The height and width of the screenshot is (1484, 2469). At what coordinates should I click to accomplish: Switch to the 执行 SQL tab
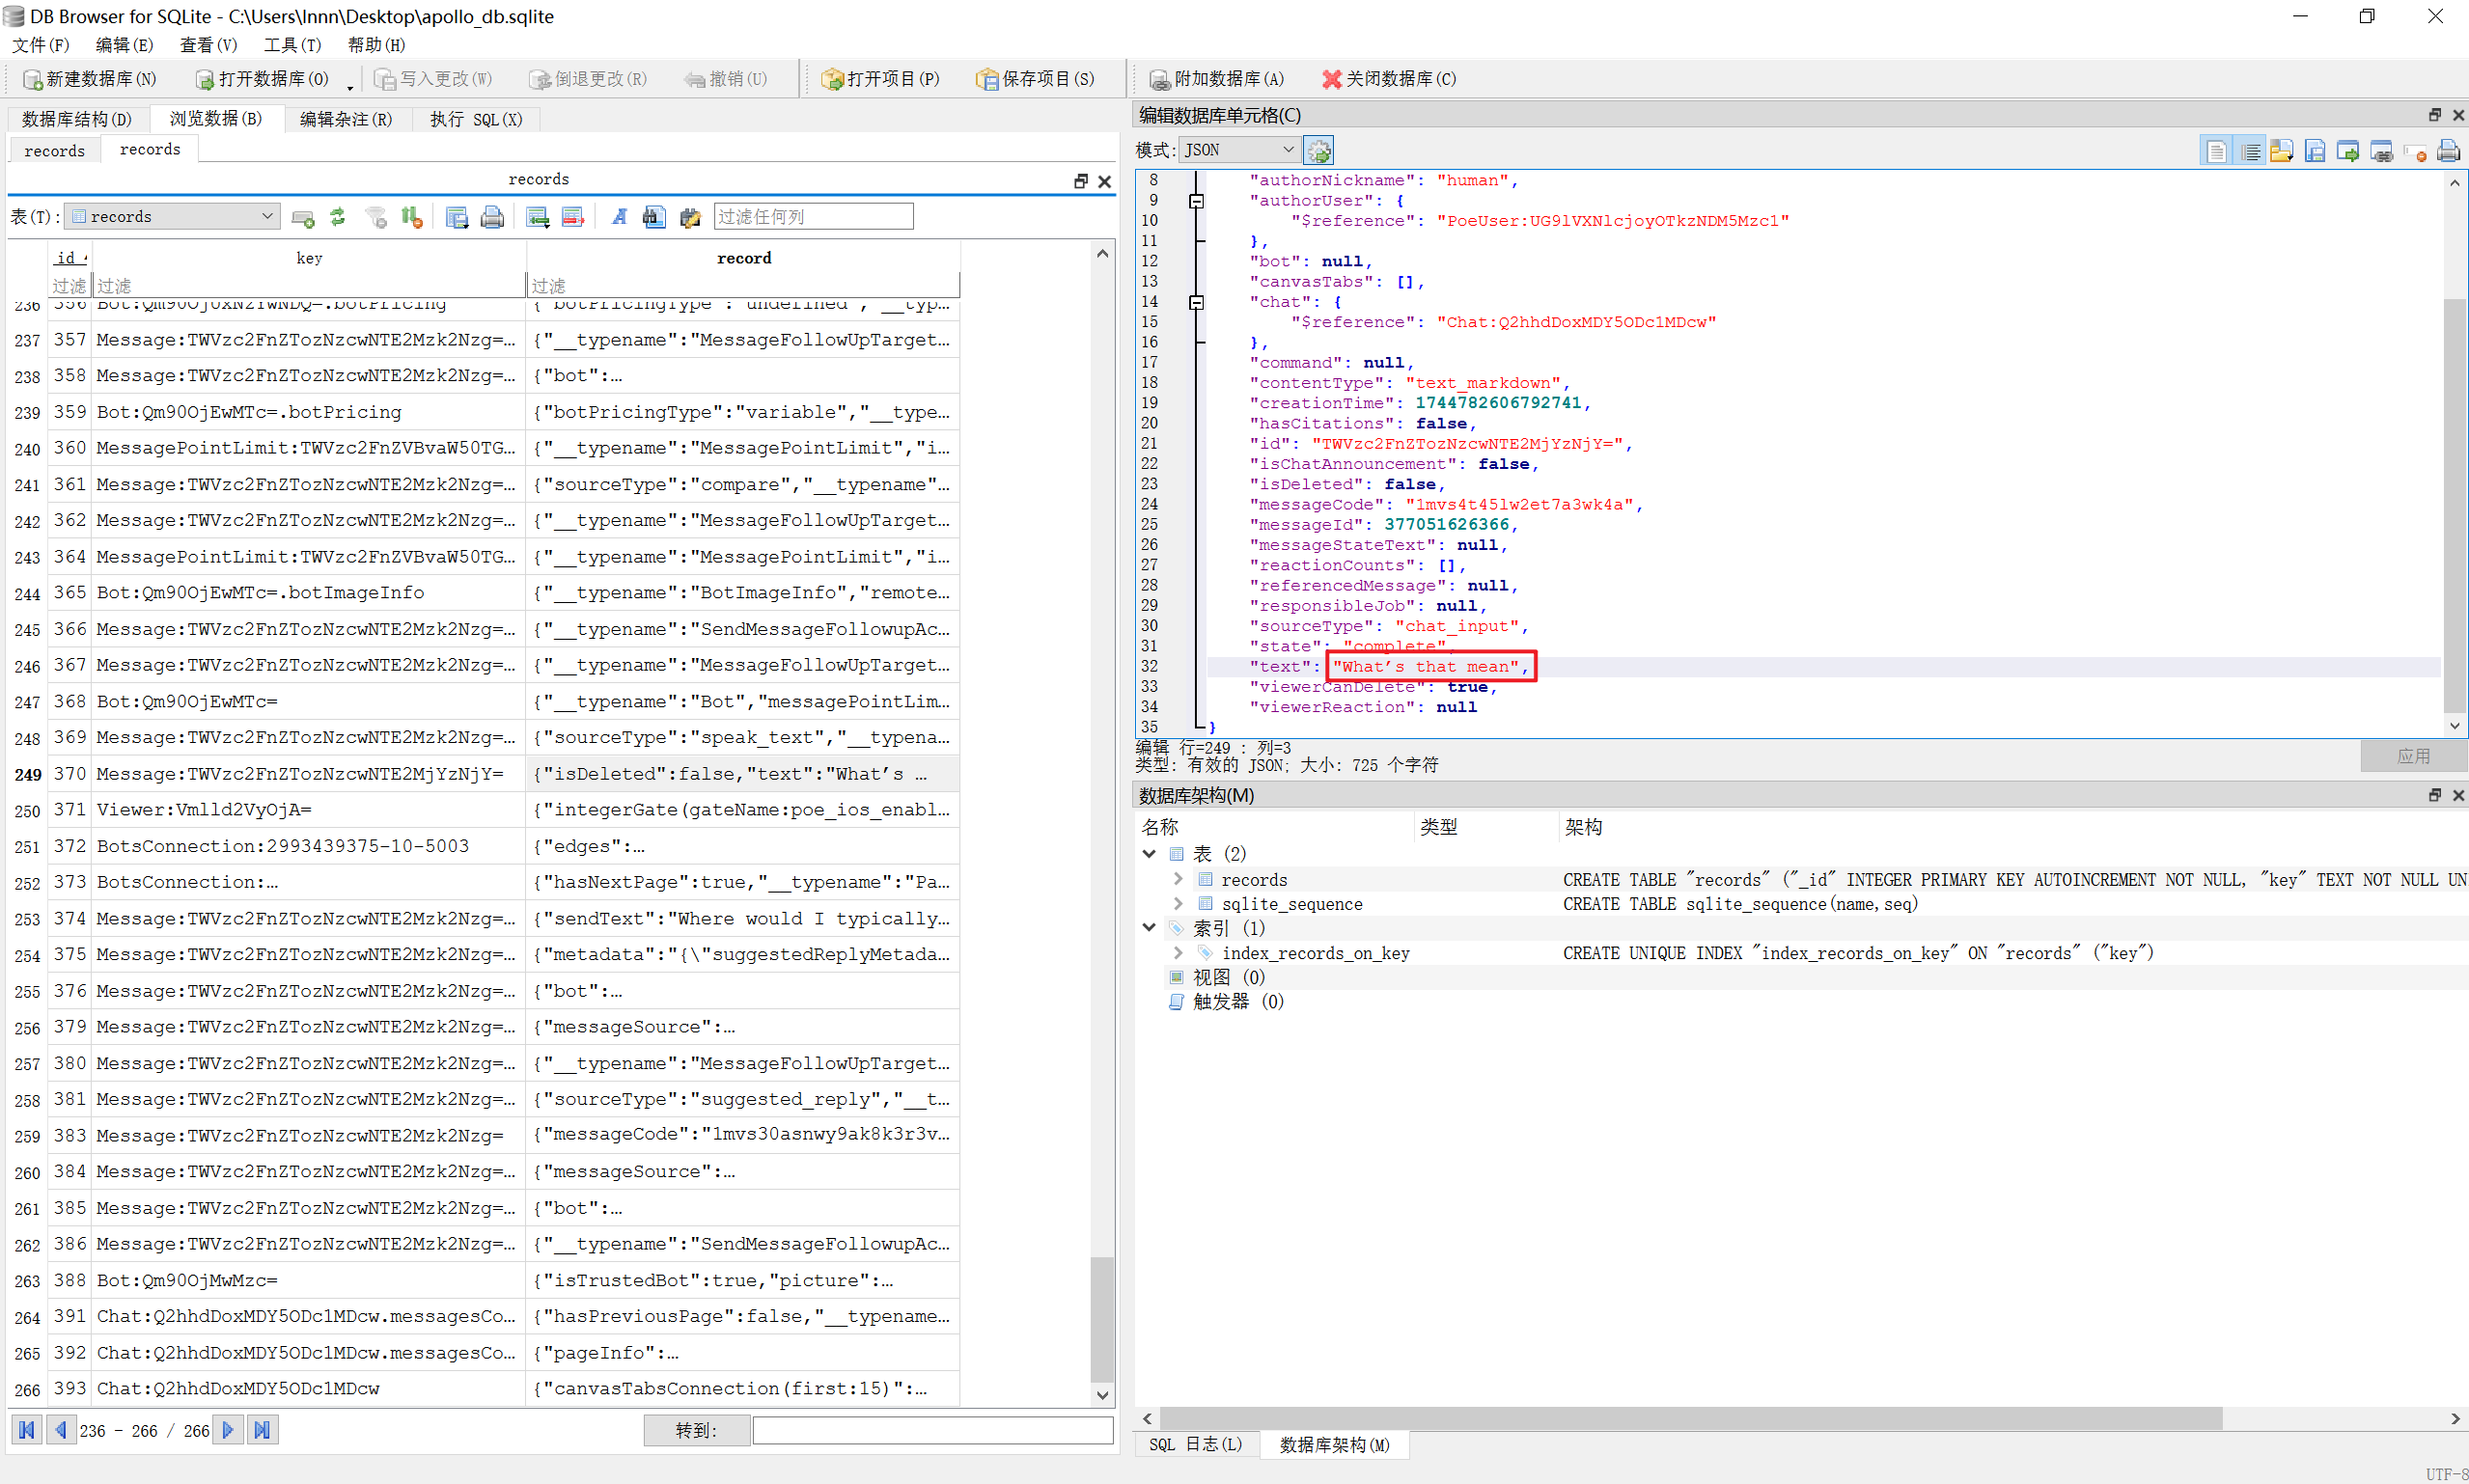[476, 120]
